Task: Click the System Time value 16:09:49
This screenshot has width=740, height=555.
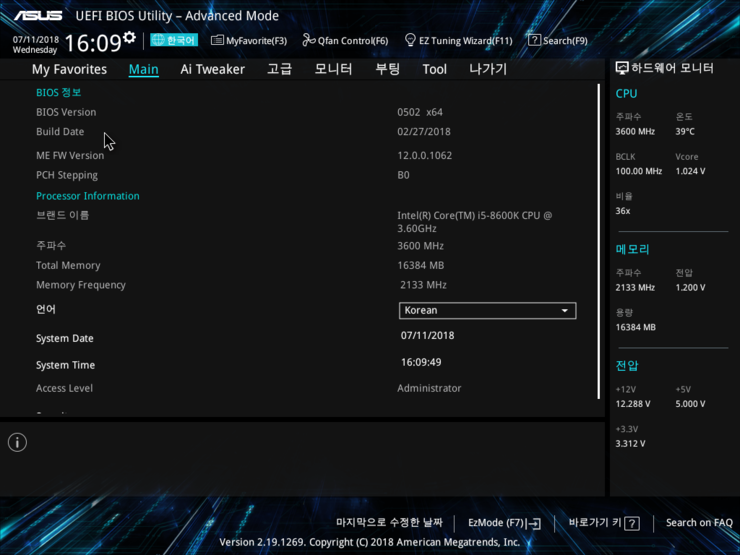Action: click(x=421, y=362)
